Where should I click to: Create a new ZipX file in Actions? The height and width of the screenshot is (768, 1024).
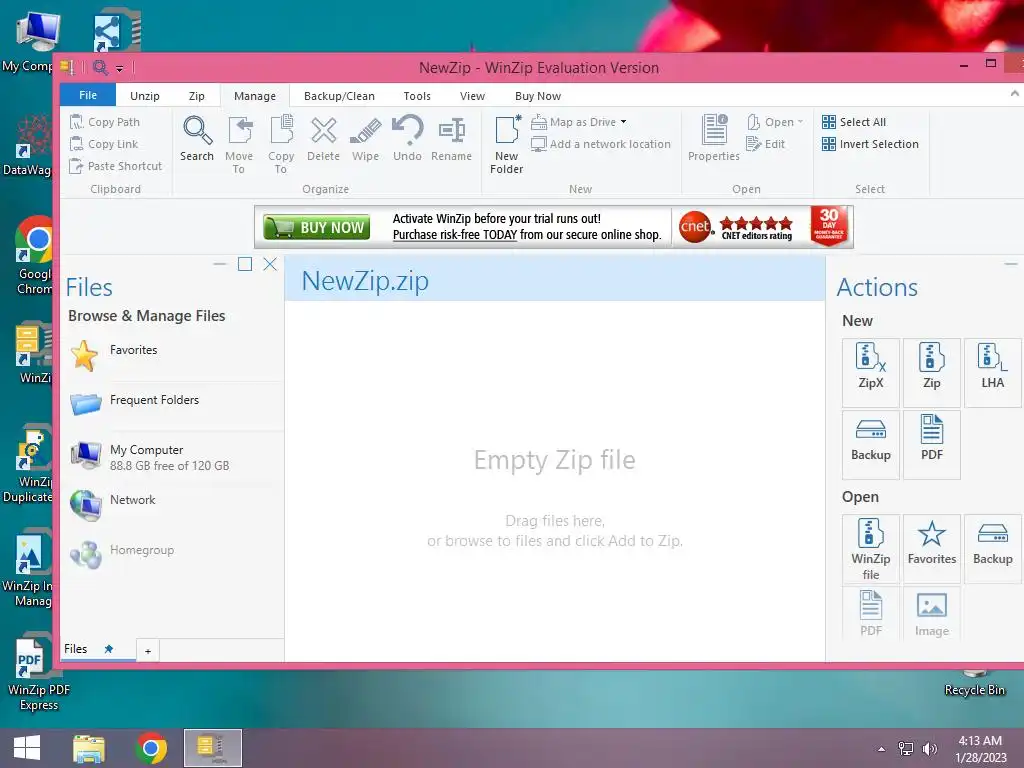pos(871,372)
